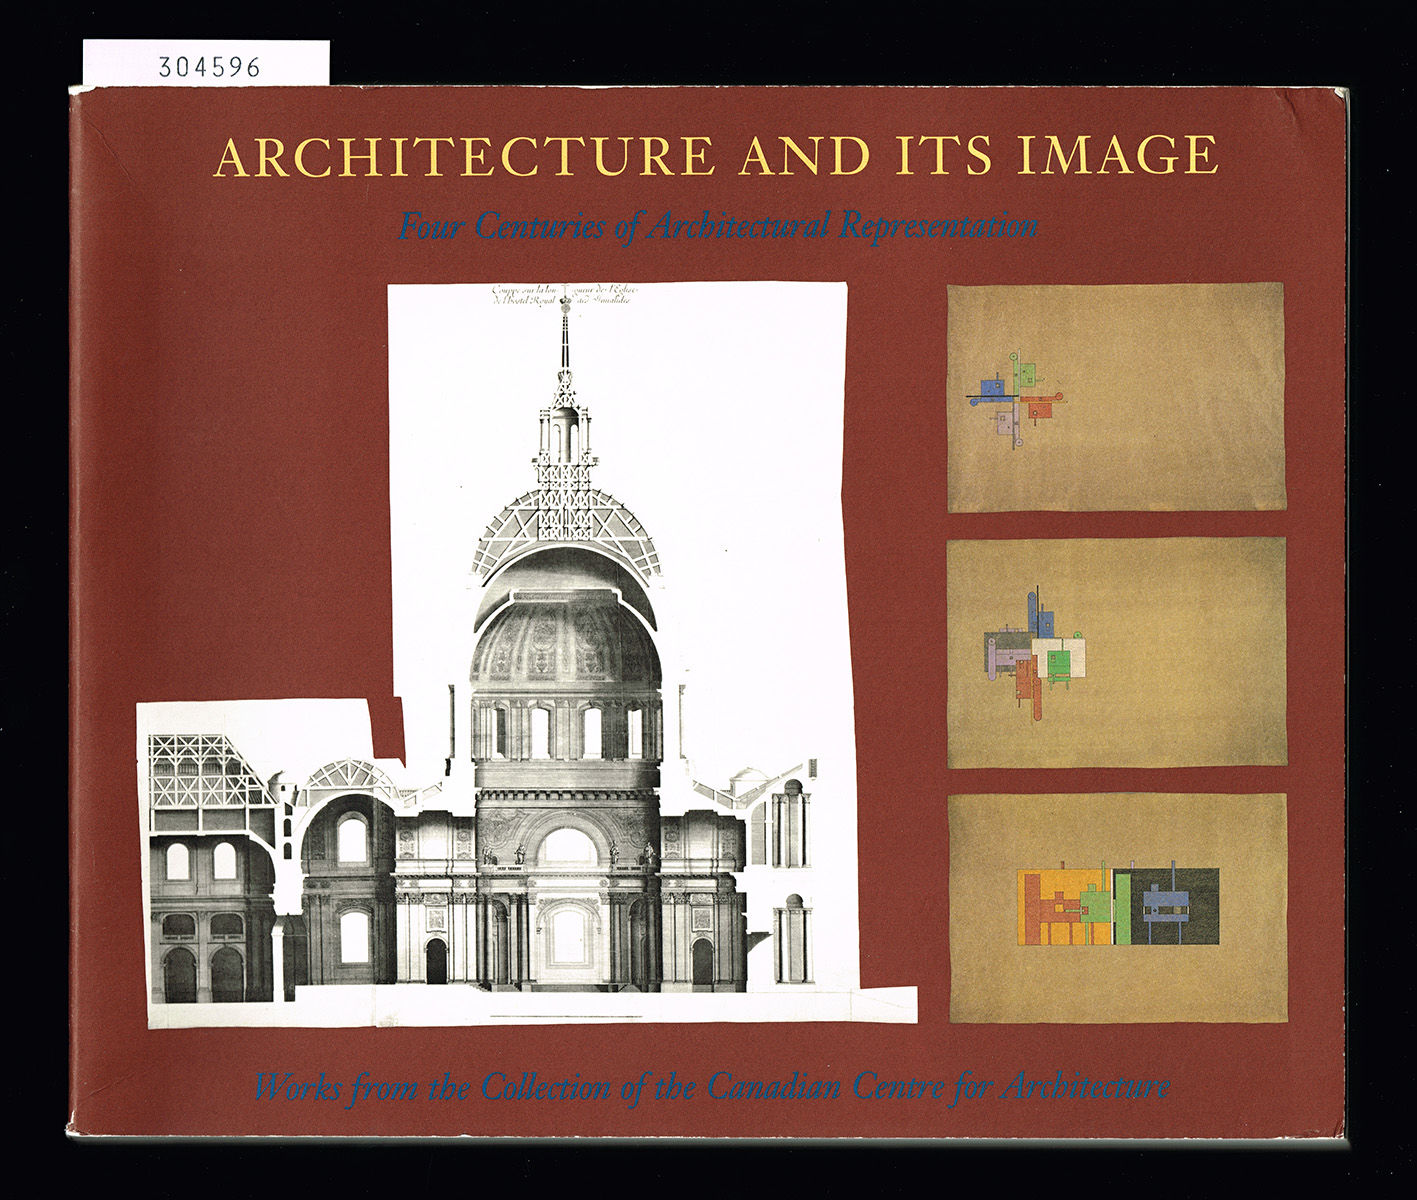Click the top colored plan drawing panel
The image size is (1417, 1200).
1116,397
